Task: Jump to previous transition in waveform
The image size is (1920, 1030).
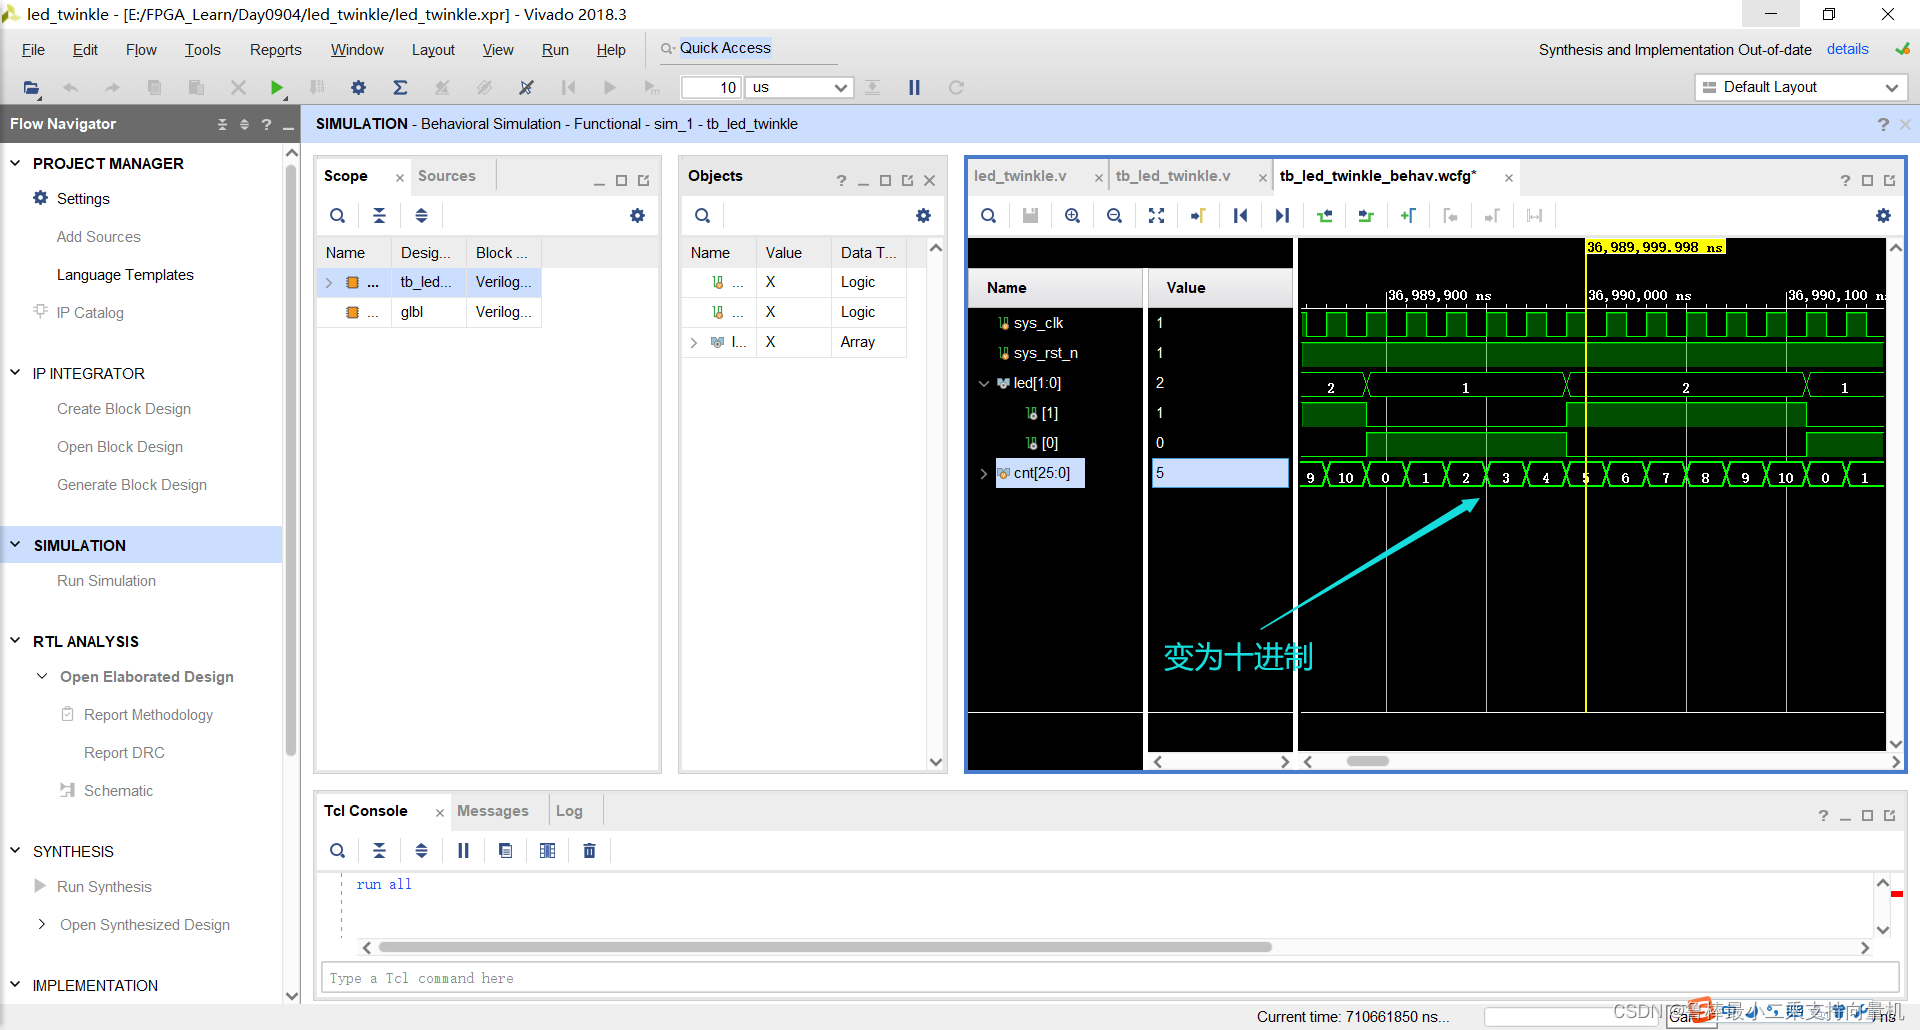Action: click(x=1325, y=216)
